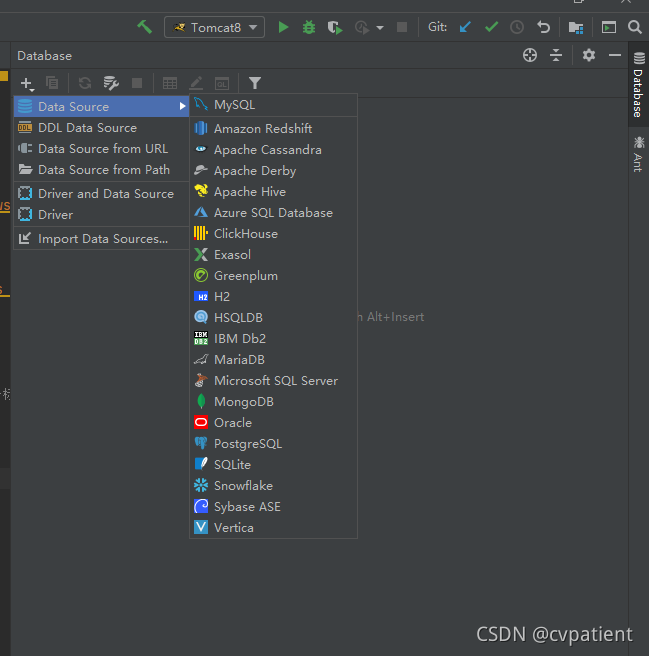Image resolution: width=649 pixels, height=656 pixels.
Task: Open the Tomcat8 run configuration dropdown
Action: [214, 28]
